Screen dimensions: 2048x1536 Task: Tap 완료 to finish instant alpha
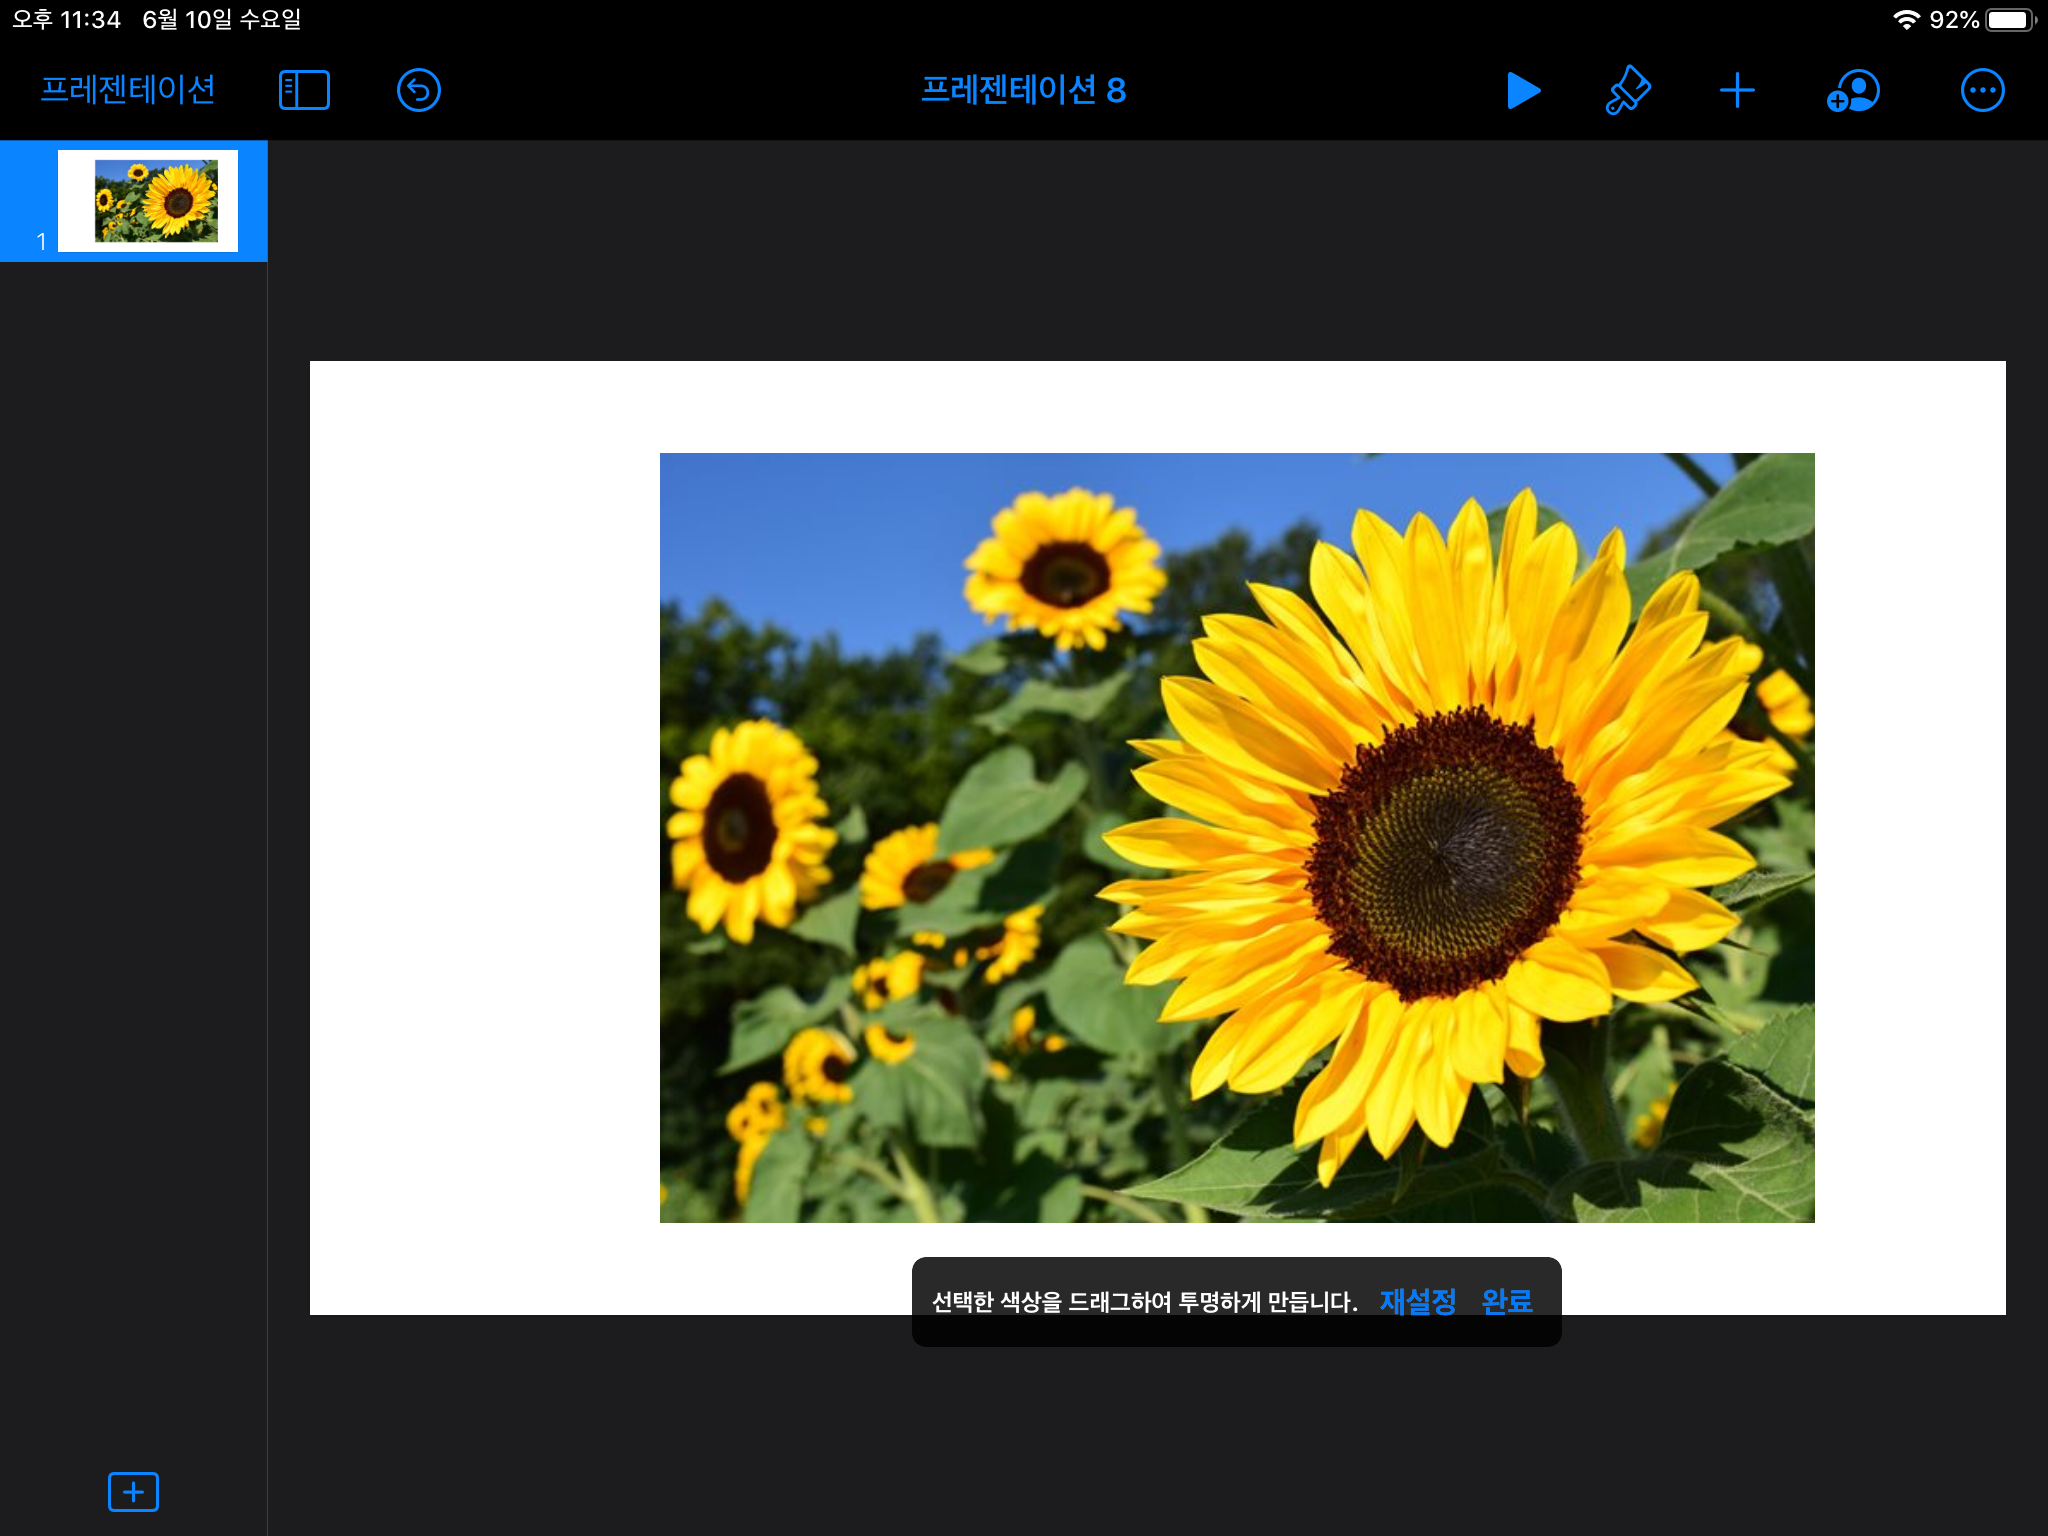(1506, 1301)
